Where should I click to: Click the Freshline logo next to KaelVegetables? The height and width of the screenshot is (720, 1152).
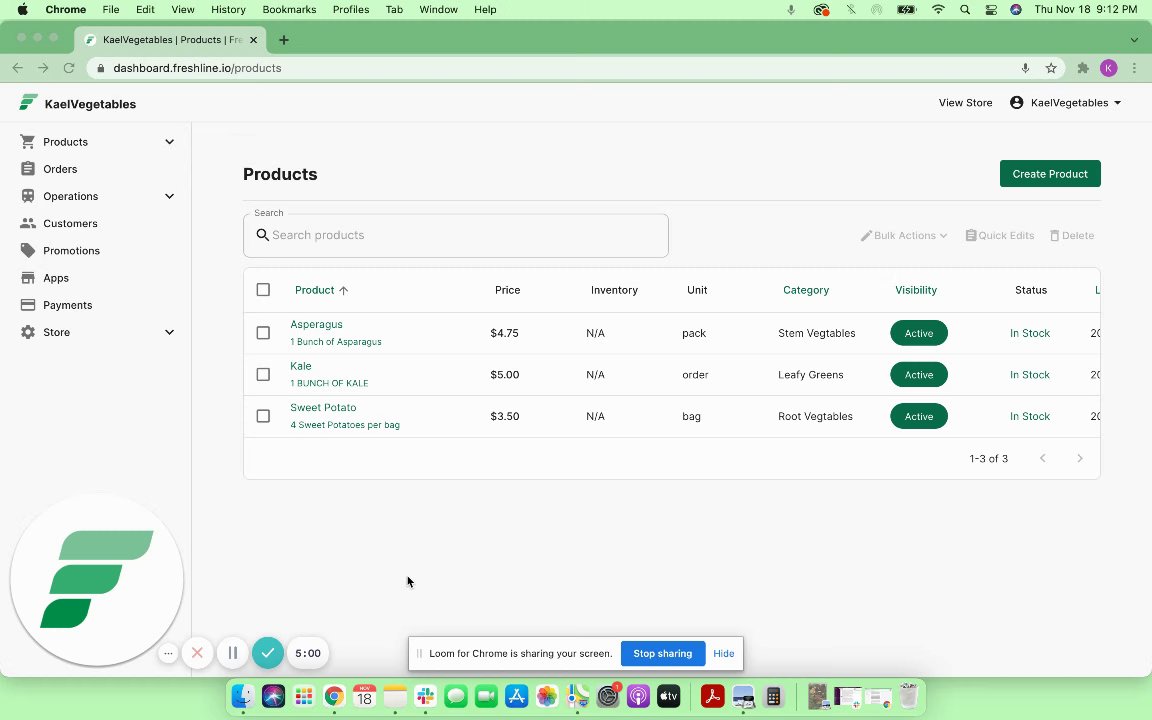(28, 103)
